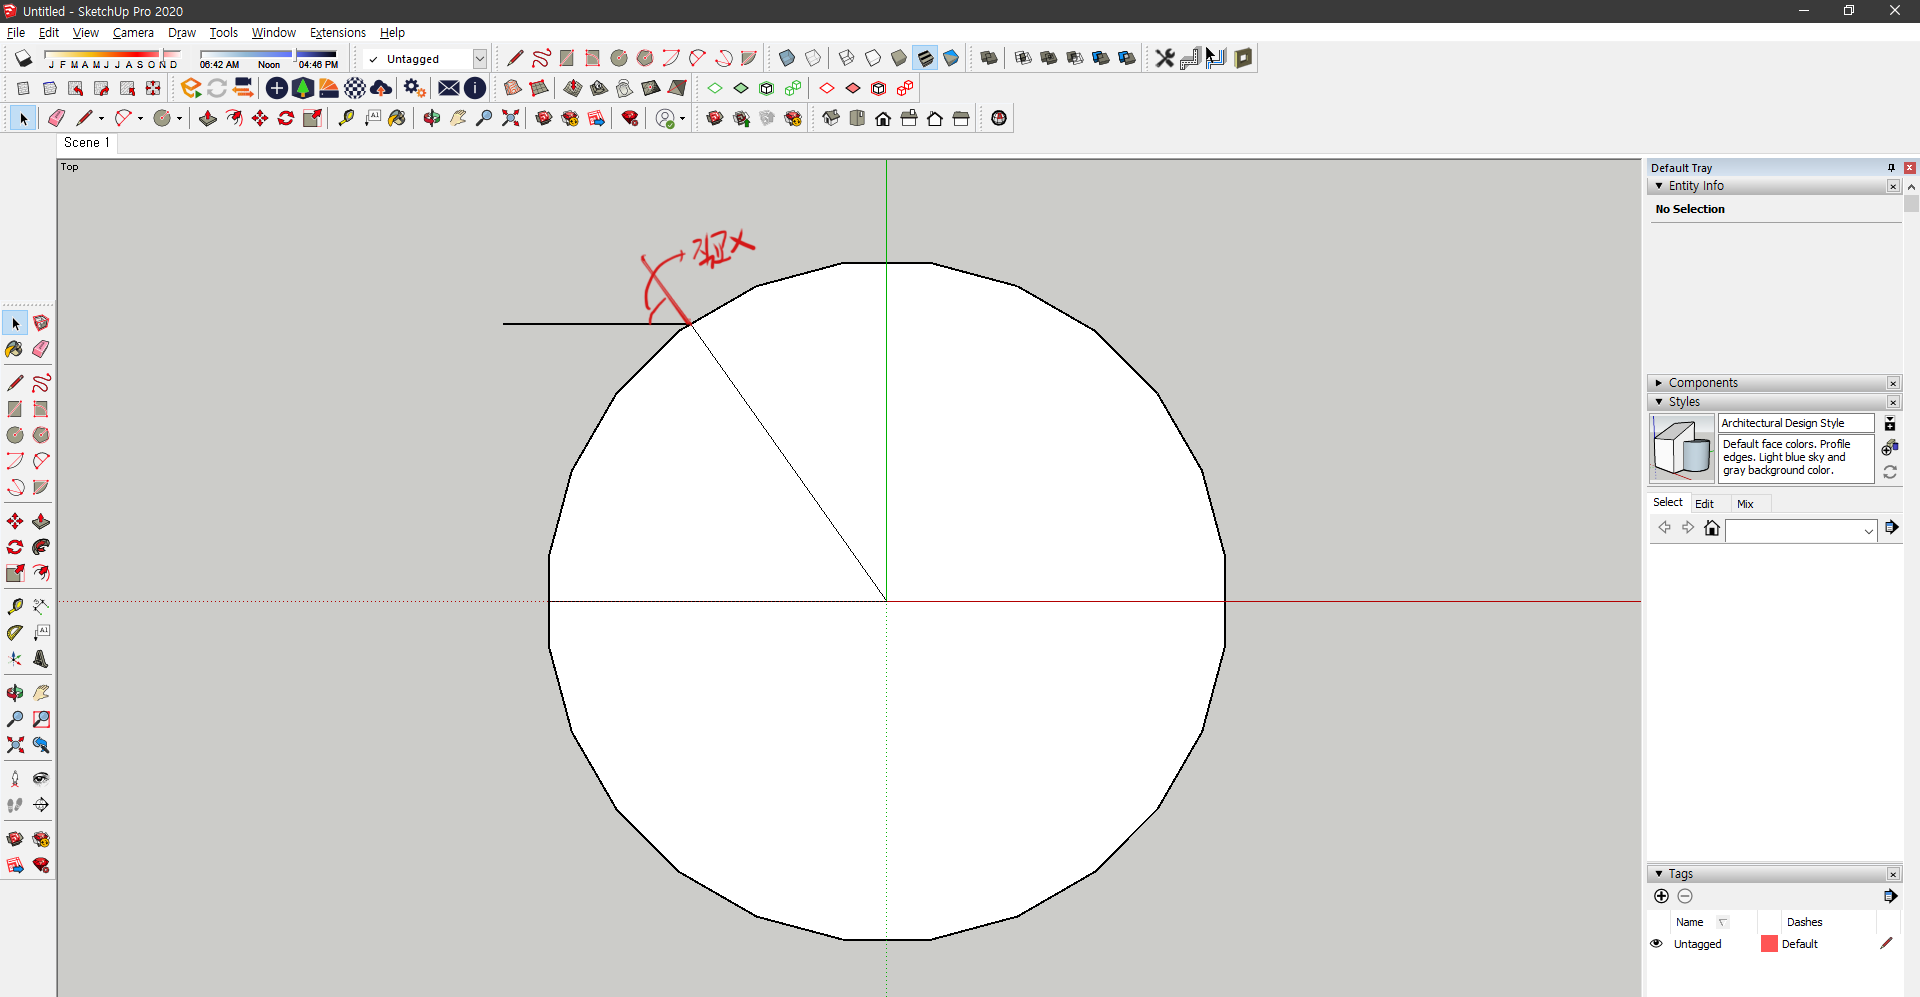Viewport: 1920px width, 997px height.
Task: Choose the Pie tool in left toolbar
Action: point(41,487)
